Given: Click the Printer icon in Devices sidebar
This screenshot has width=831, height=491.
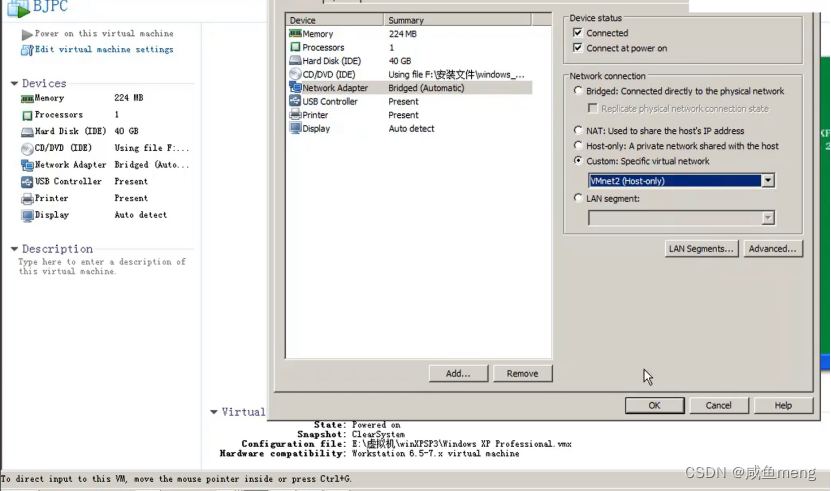Looking at the screenshot, I should [27, 199].
